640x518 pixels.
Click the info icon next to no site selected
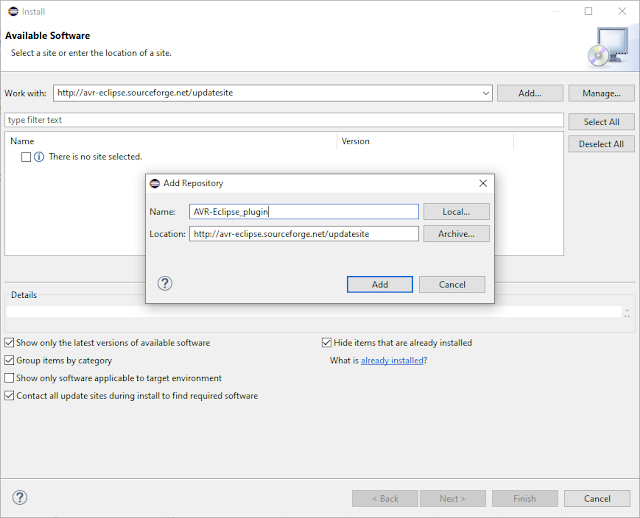(39, 157)
